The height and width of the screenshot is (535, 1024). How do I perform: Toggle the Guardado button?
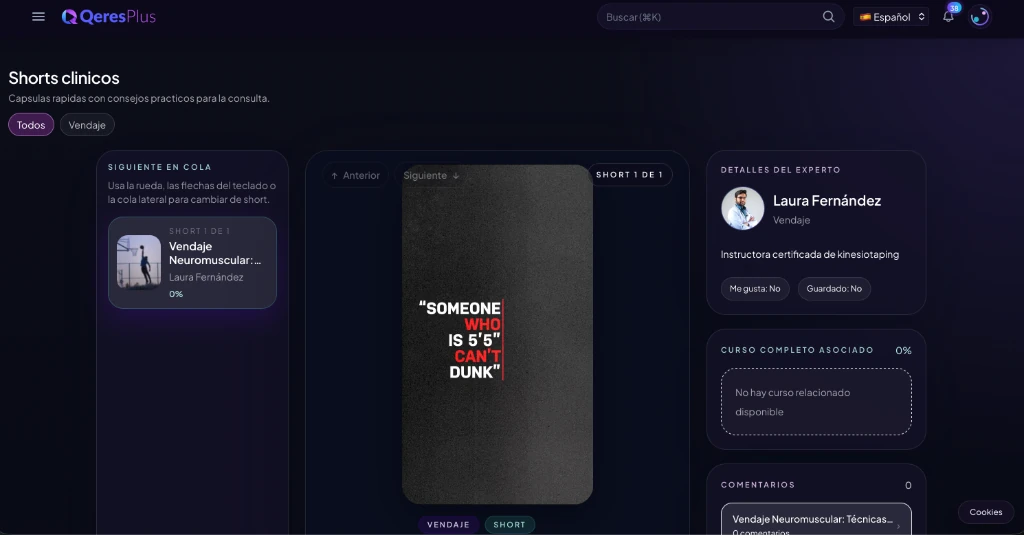834,289
